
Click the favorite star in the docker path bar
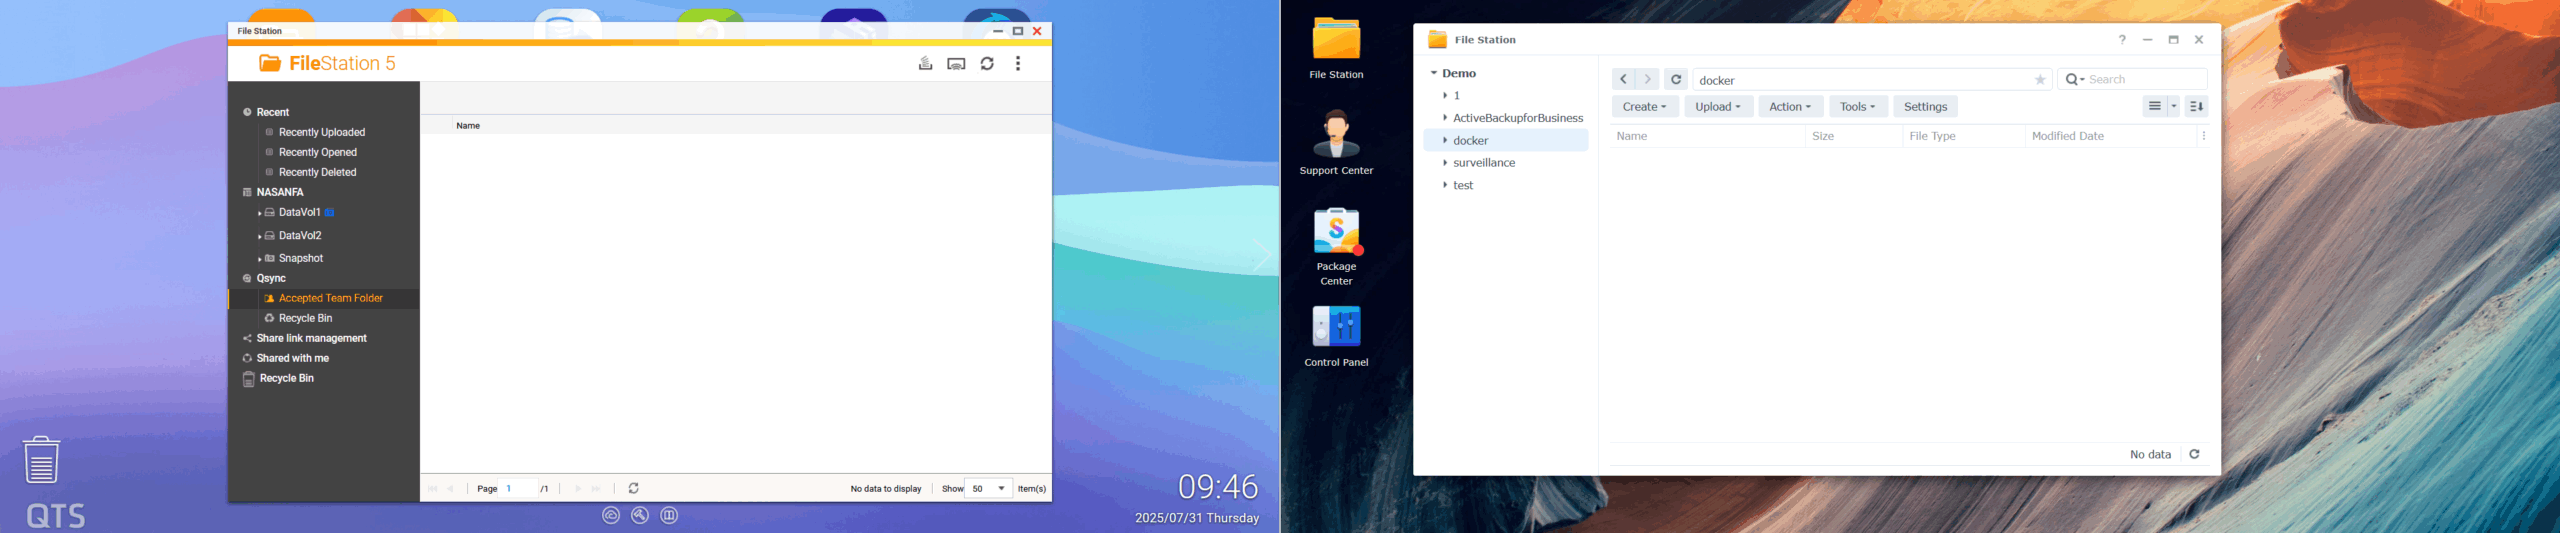pos(2040,80)
